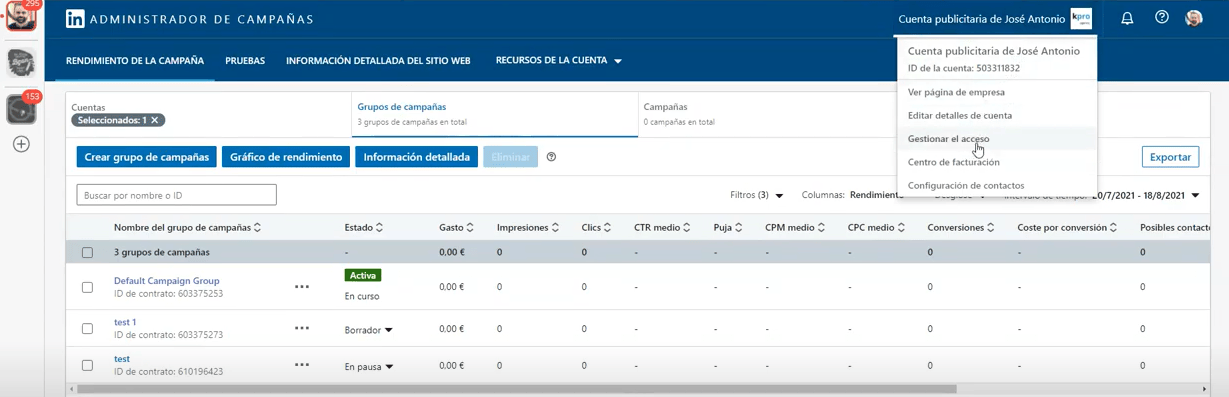Tick the test 1 row checkbox
This screenshot has width=1229, height=397.
point(87,328)
